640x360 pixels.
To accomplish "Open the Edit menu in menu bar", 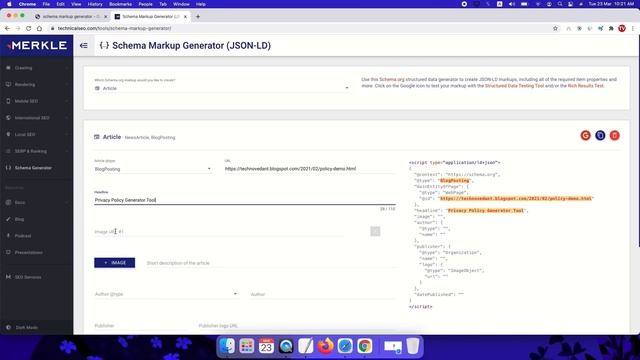I will (x=60, y=4).
